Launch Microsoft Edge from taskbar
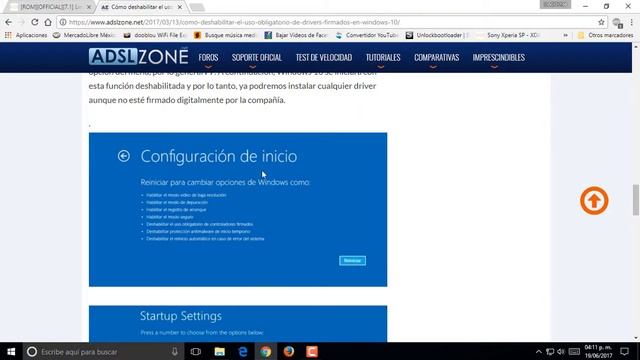The width and height of the screenshot is (640, 360). (243, 351)
